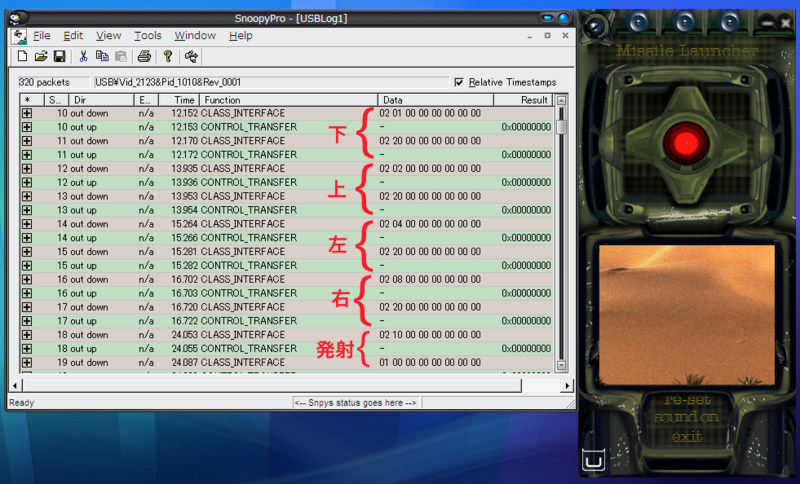Image resolution: width=800 pixels, height=484 pixels.
Task: Click the Open file toolbar icon
Action: click(41, 56)
